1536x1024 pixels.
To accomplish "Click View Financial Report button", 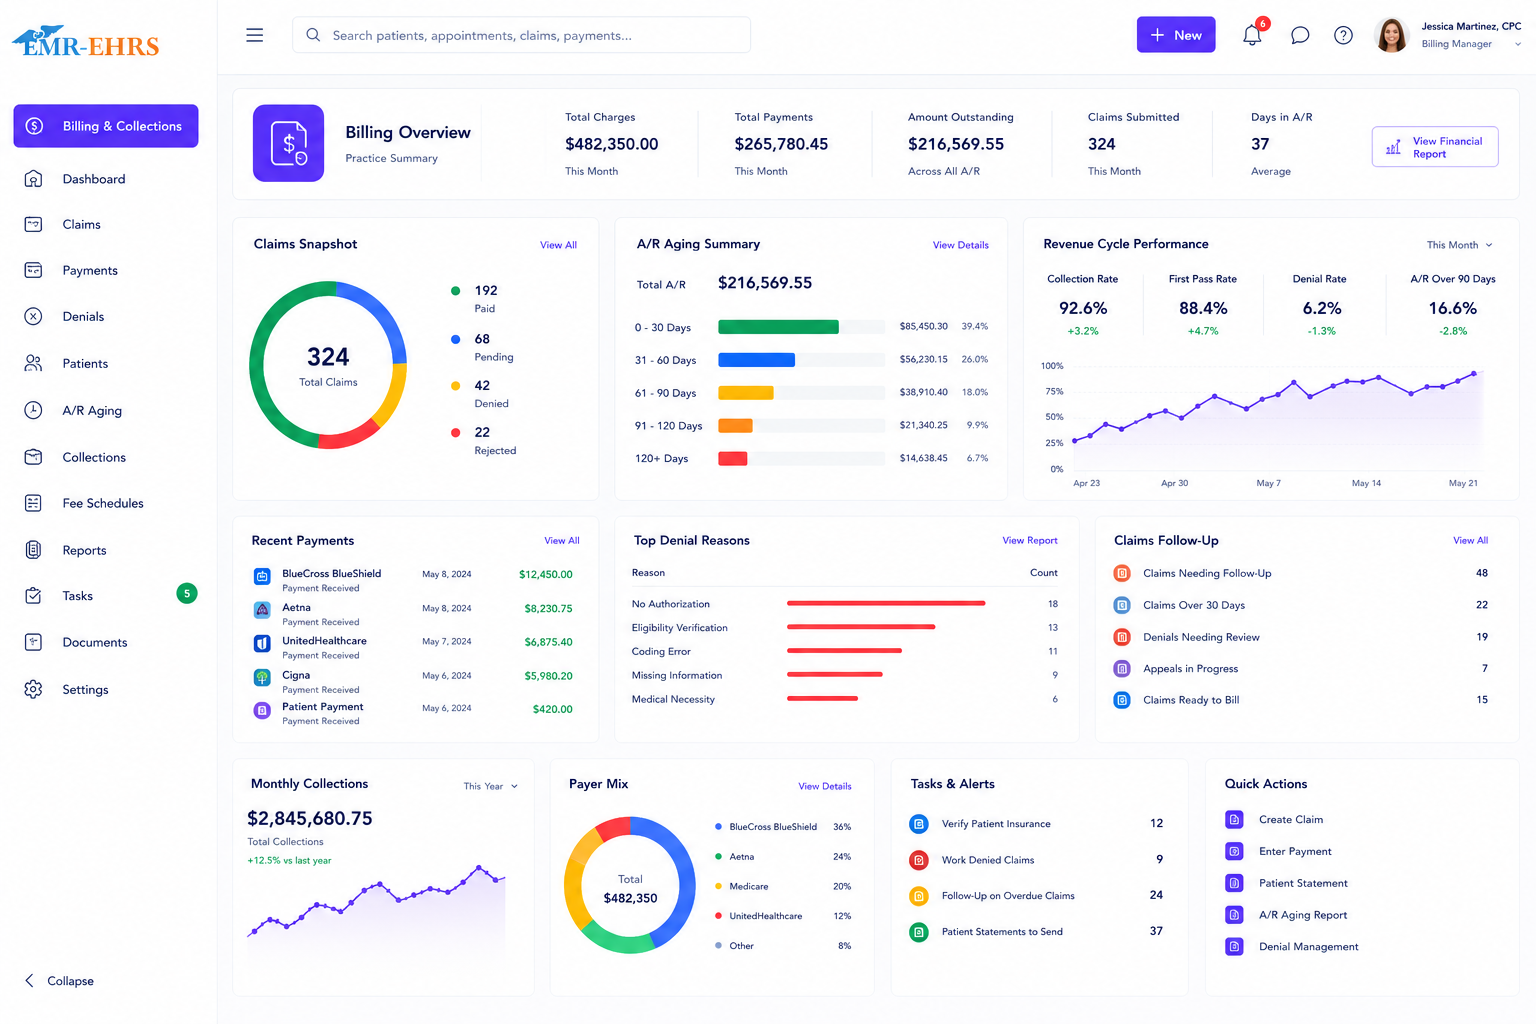I will pyautogui.click(x=1435, y=147).
